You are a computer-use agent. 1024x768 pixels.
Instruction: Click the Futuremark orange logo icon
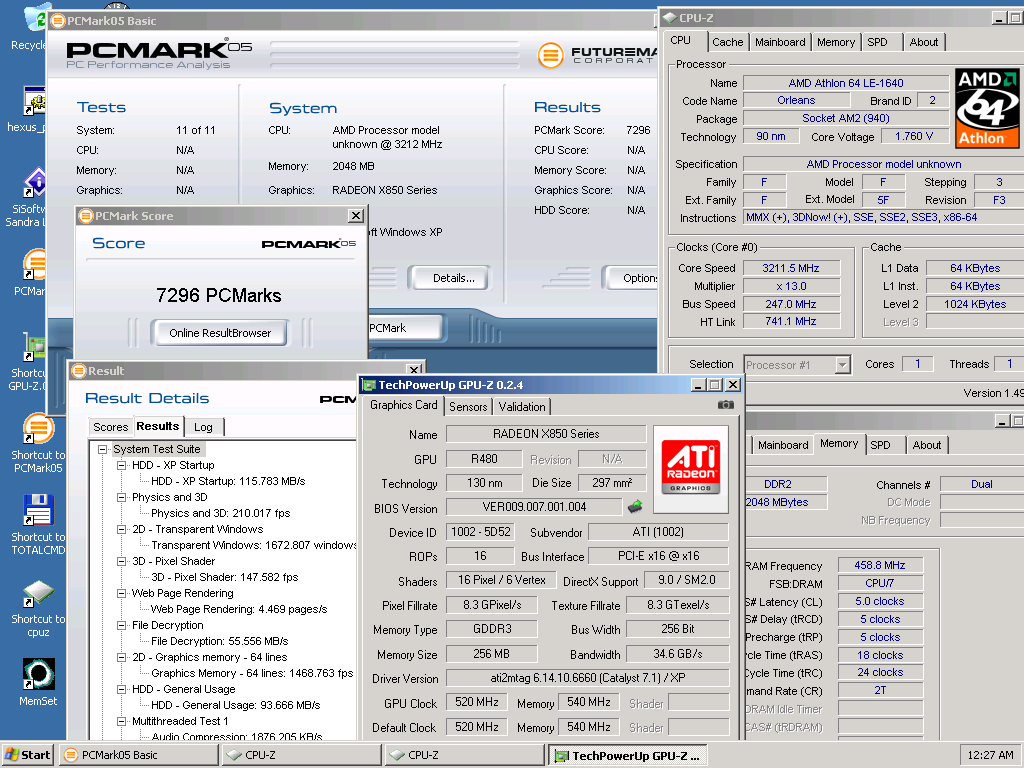pyautogui.click(x=551, y=55)
